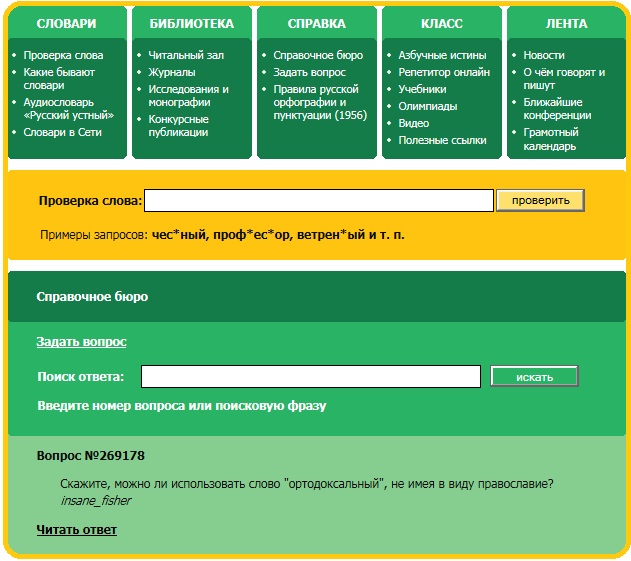631x561 pixels.
Task: Focus the Проверка слова input field
Action: pos(319,200)
